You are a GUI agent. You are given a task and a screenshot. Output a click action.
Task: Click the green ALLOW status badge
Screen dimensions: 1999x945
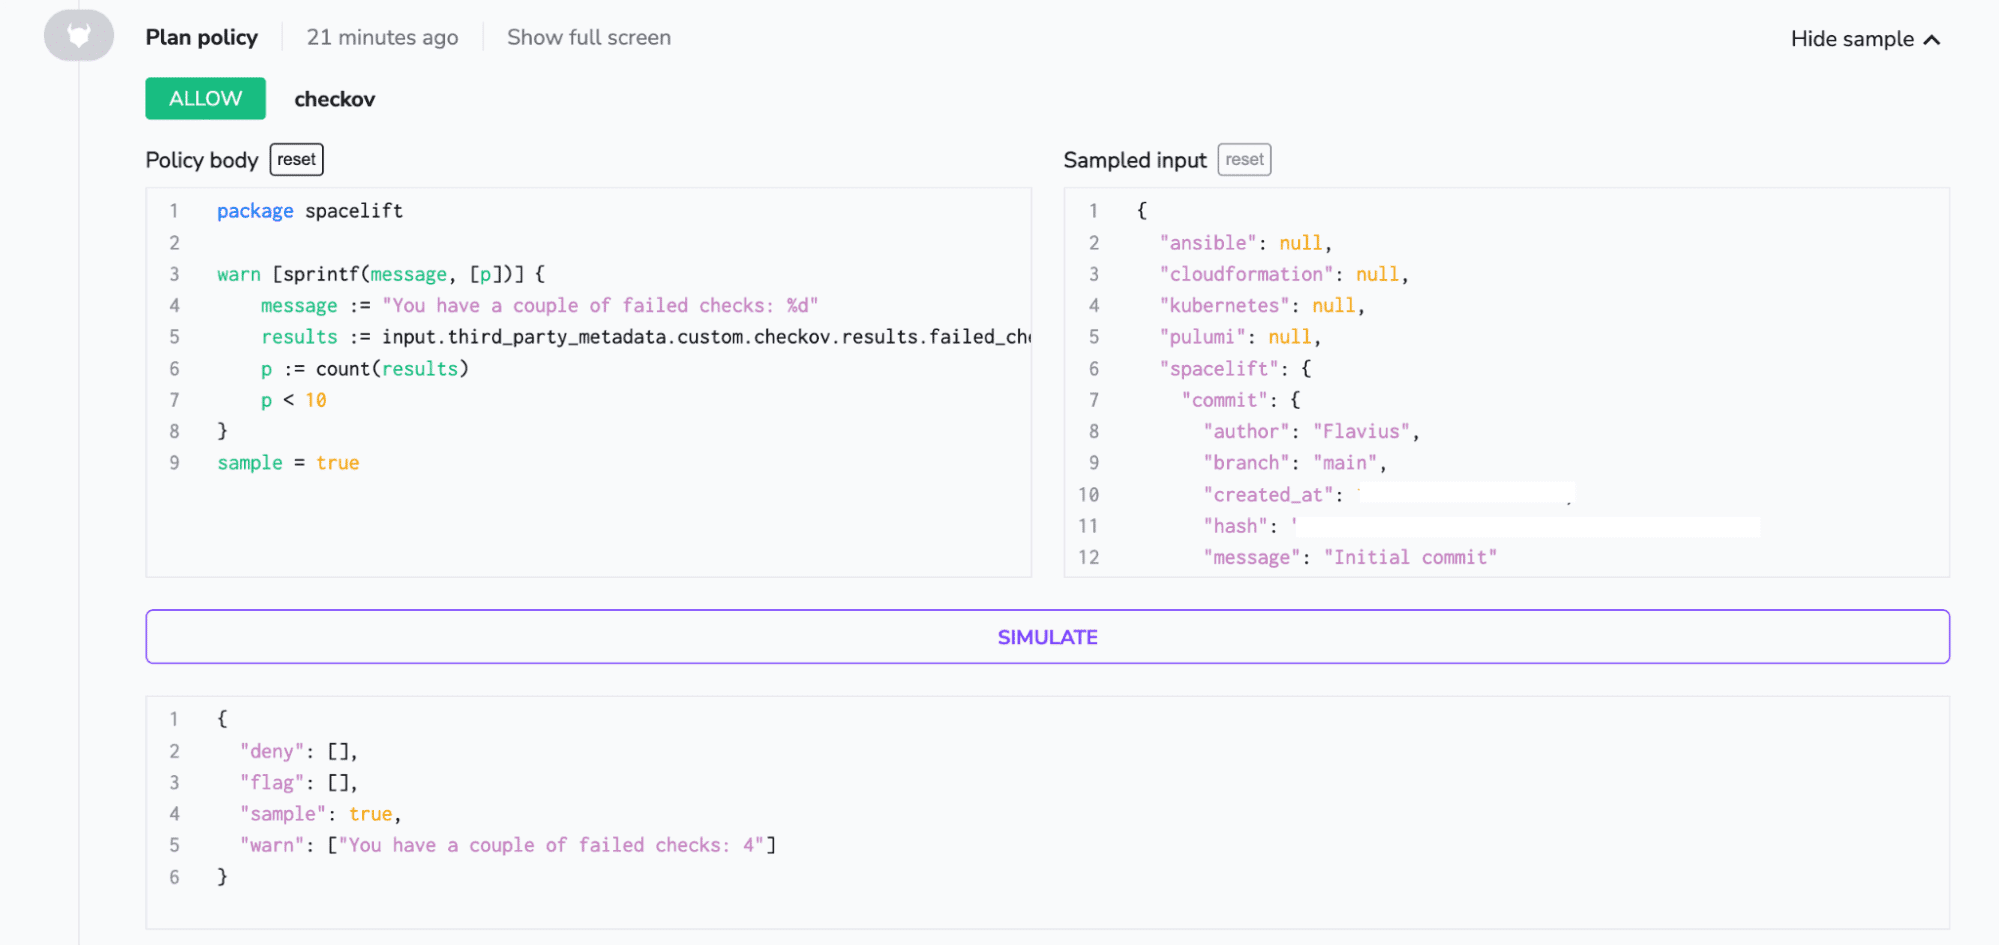(204, 98)
